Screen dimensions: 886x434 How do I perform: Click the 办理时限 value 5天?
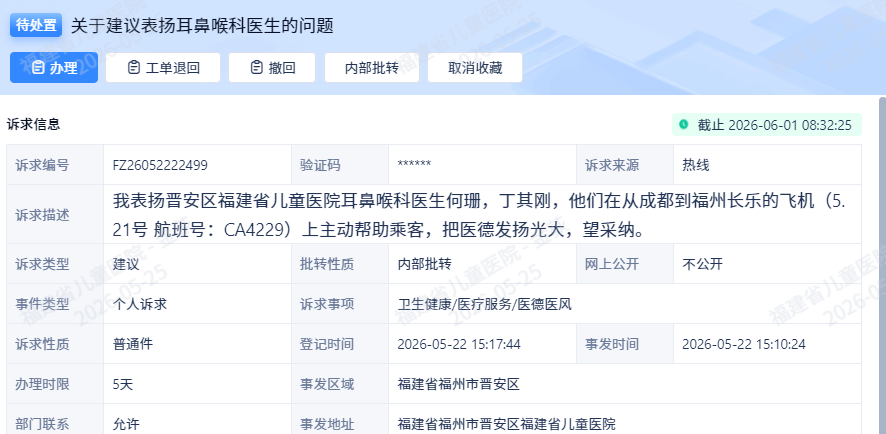(x=123, y=385)
